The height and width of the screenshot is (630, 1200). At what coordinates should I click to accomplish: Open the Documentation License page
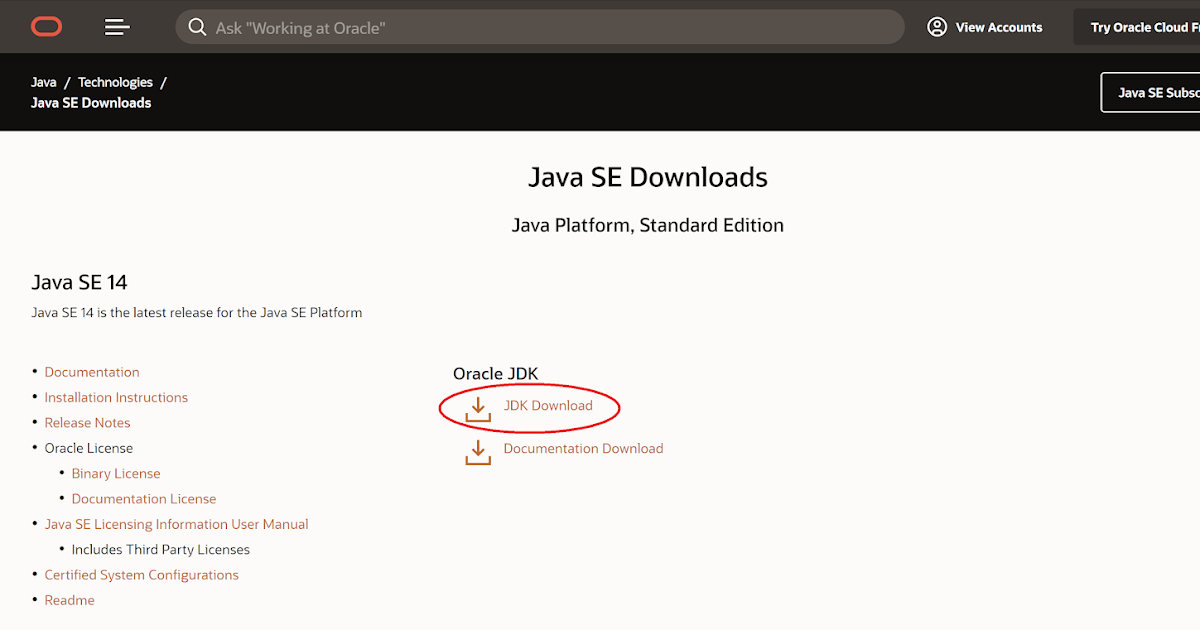[x=143, y=498]
